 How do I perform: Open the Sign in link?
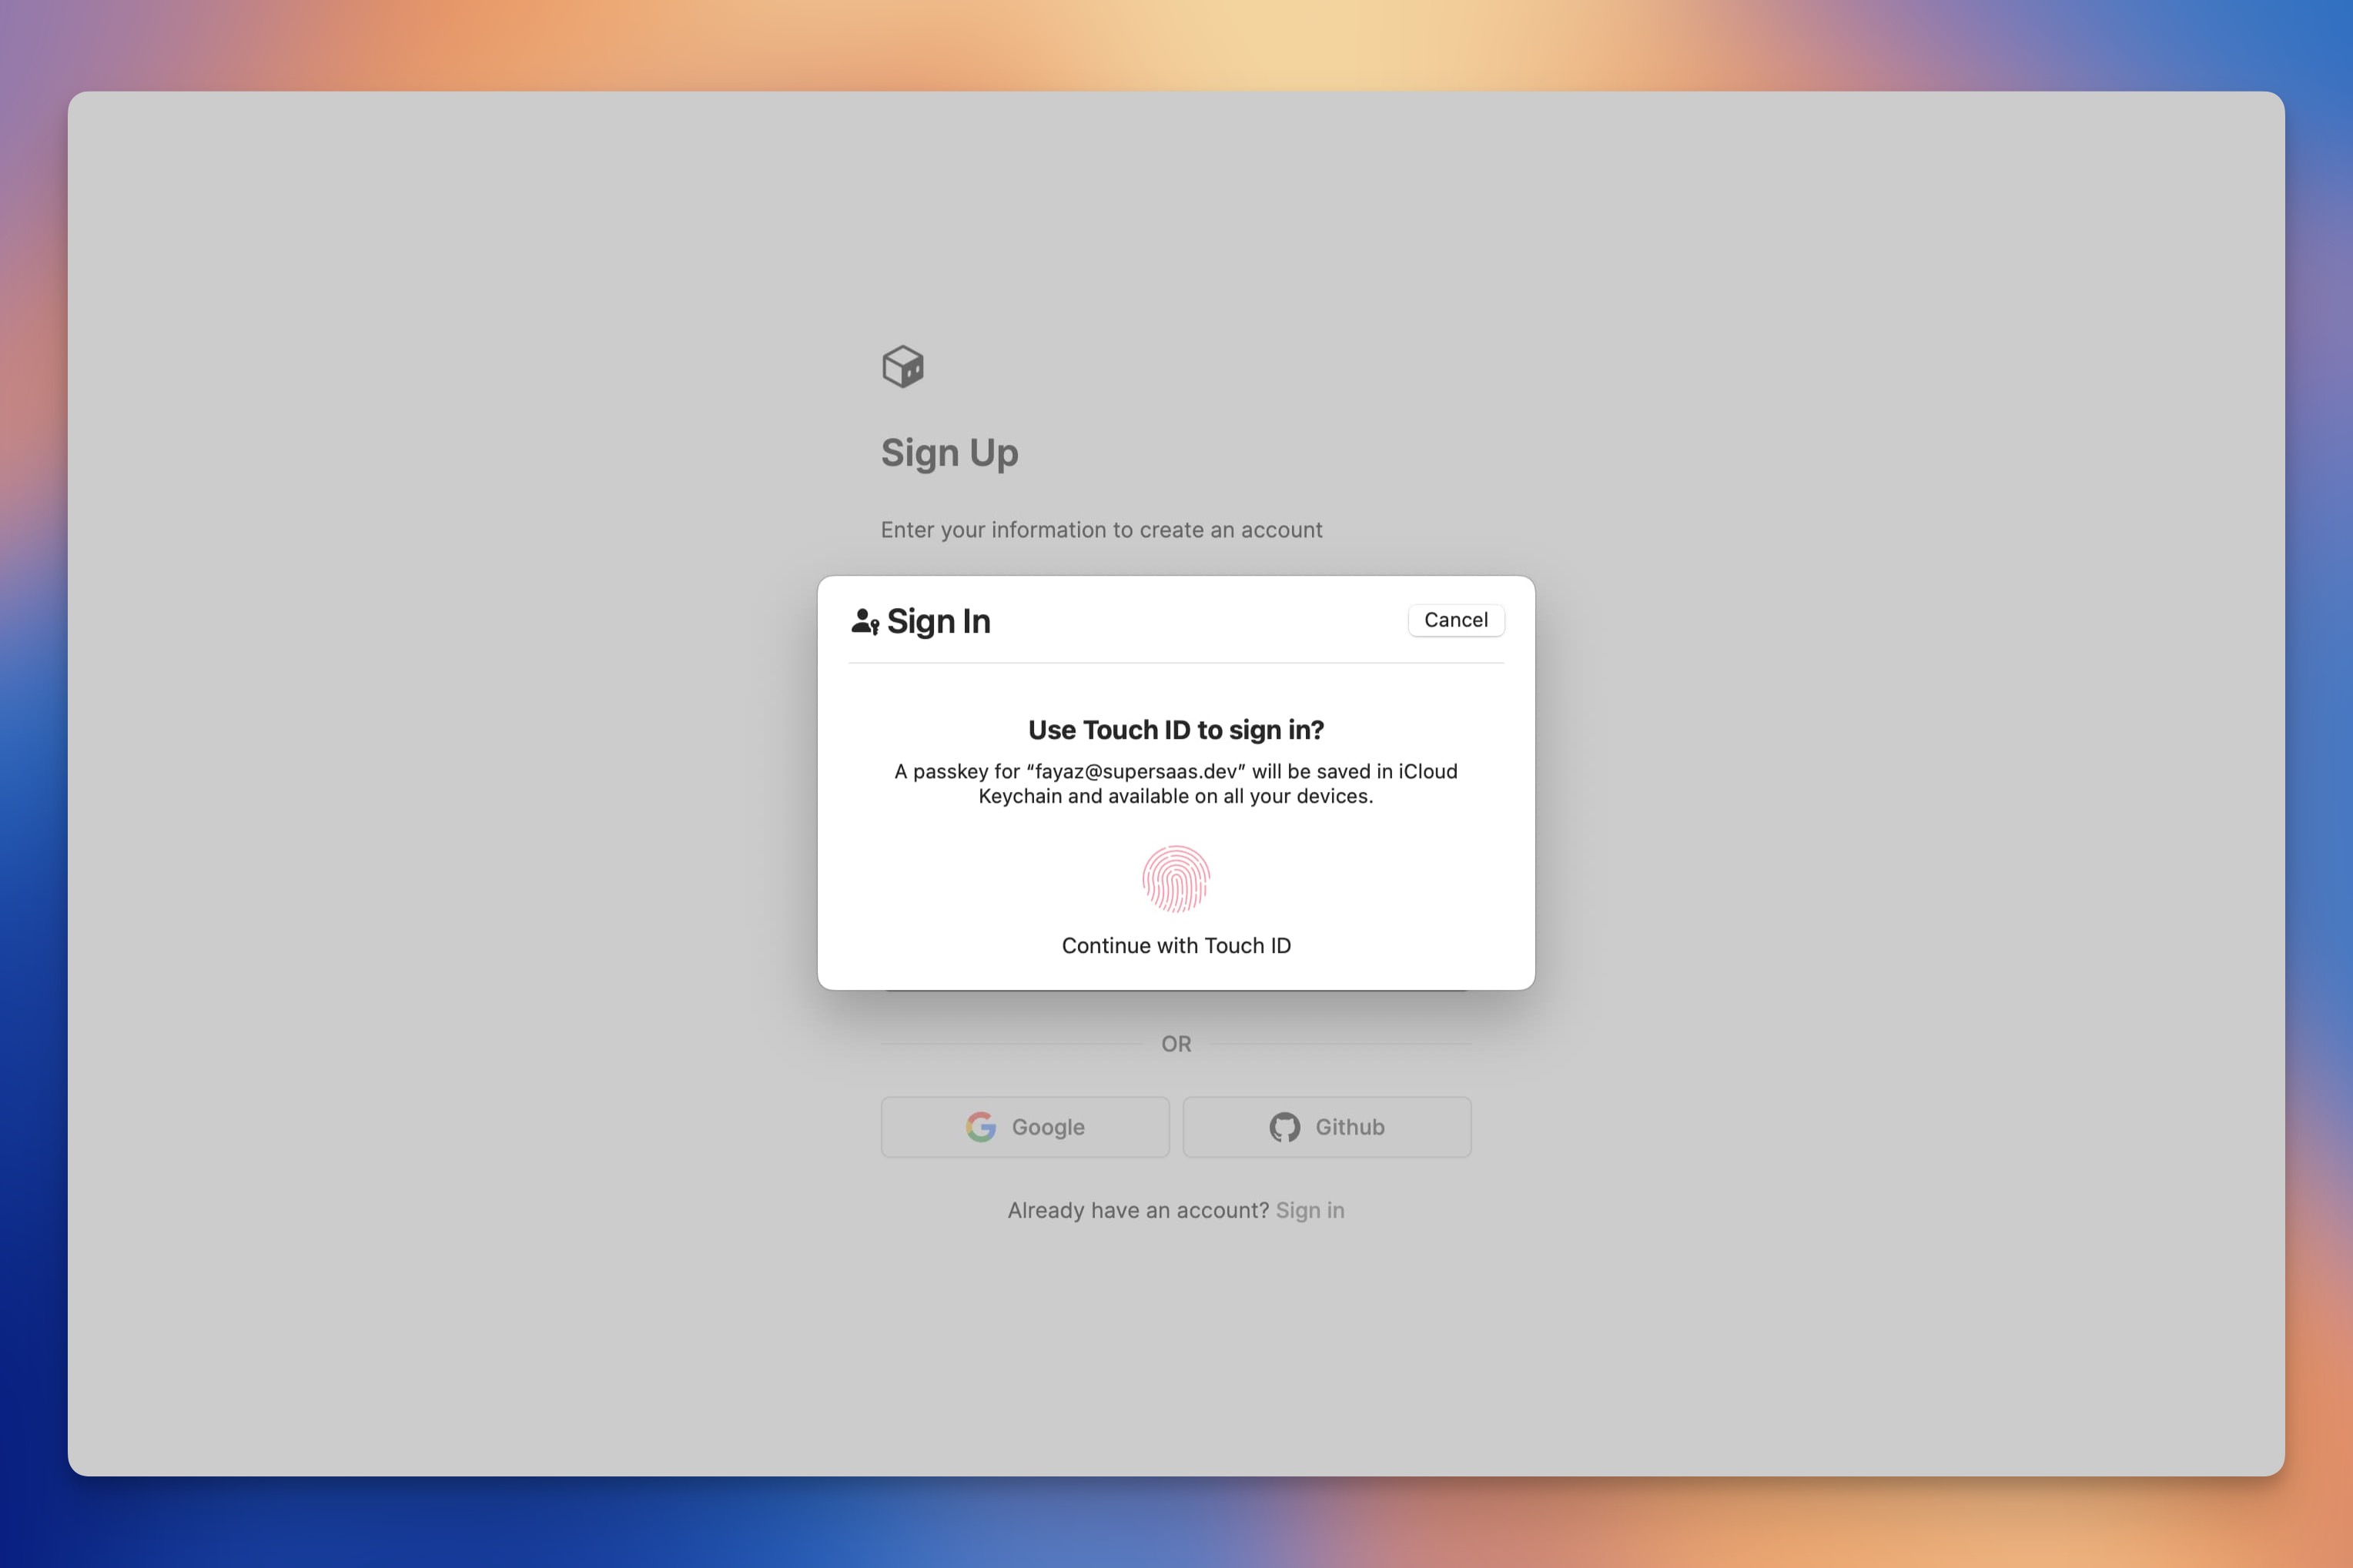coord(1309,1210)
